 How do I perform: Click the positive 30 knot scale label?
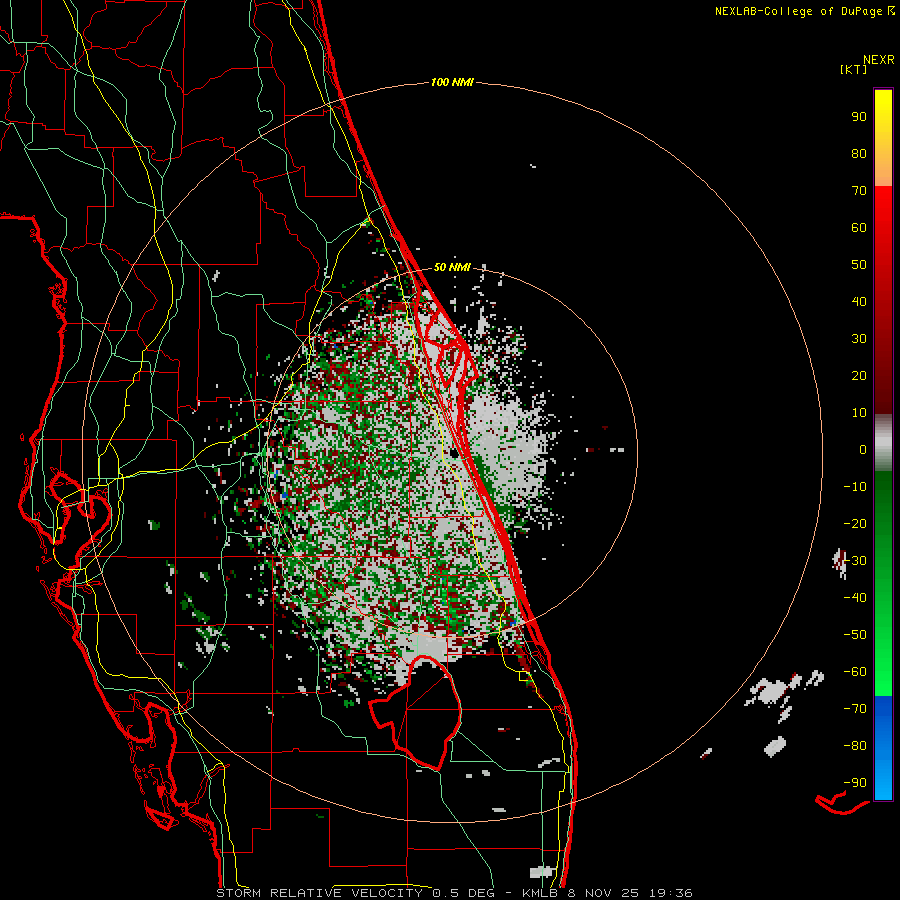click(859, 339)
